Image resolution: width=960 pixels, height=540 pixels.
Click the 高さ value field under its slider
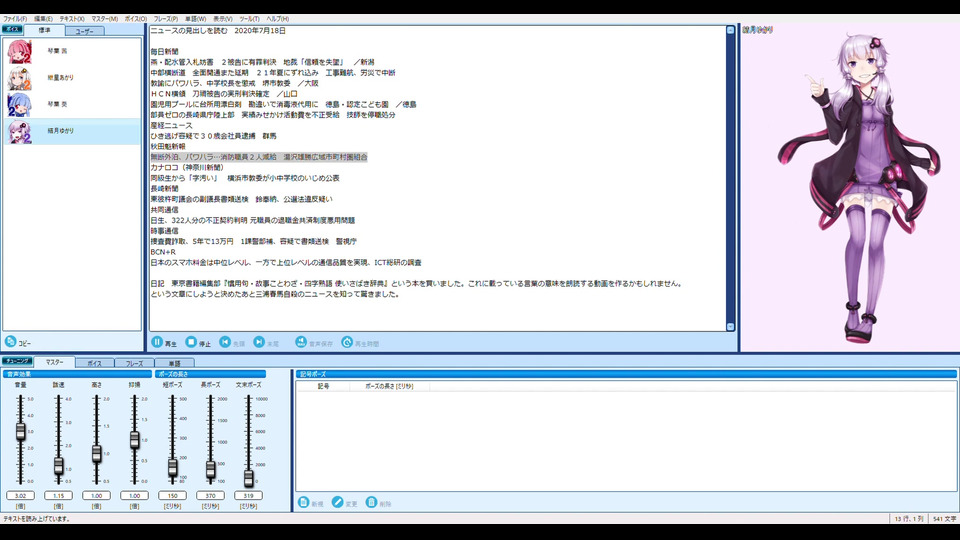96,495
